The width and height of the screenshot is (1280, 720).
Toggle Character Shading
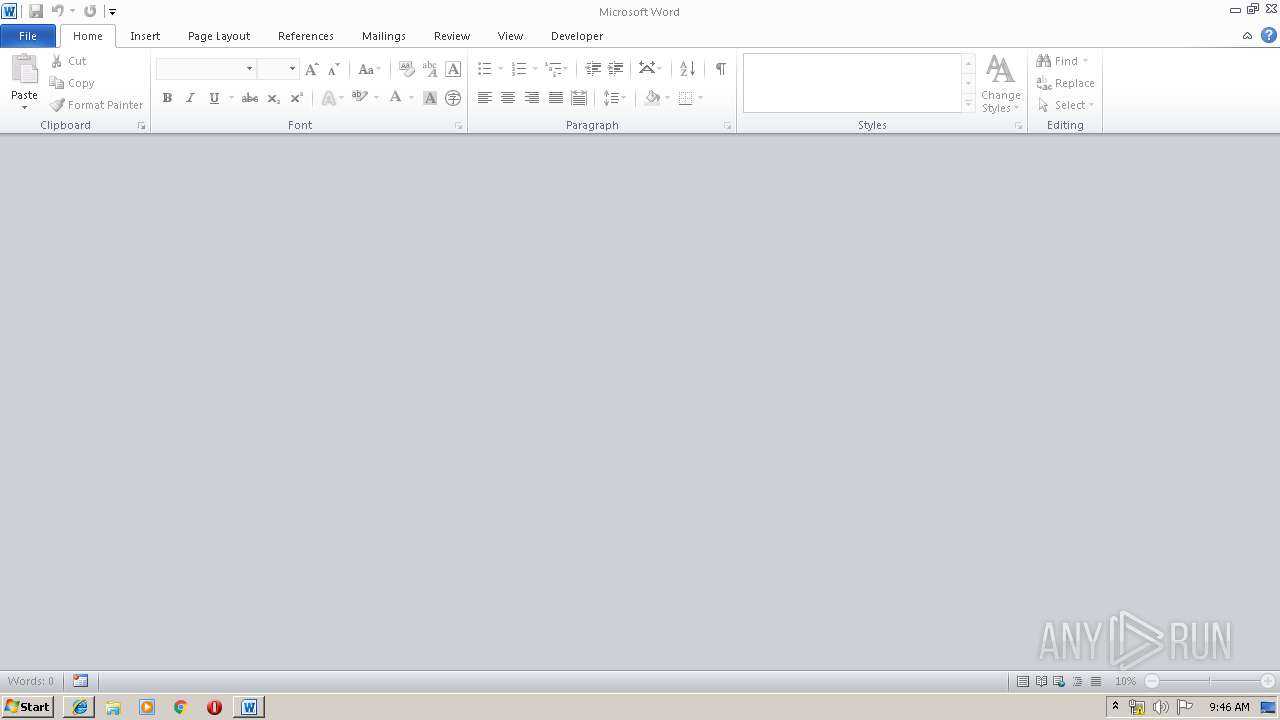[430, 98]
